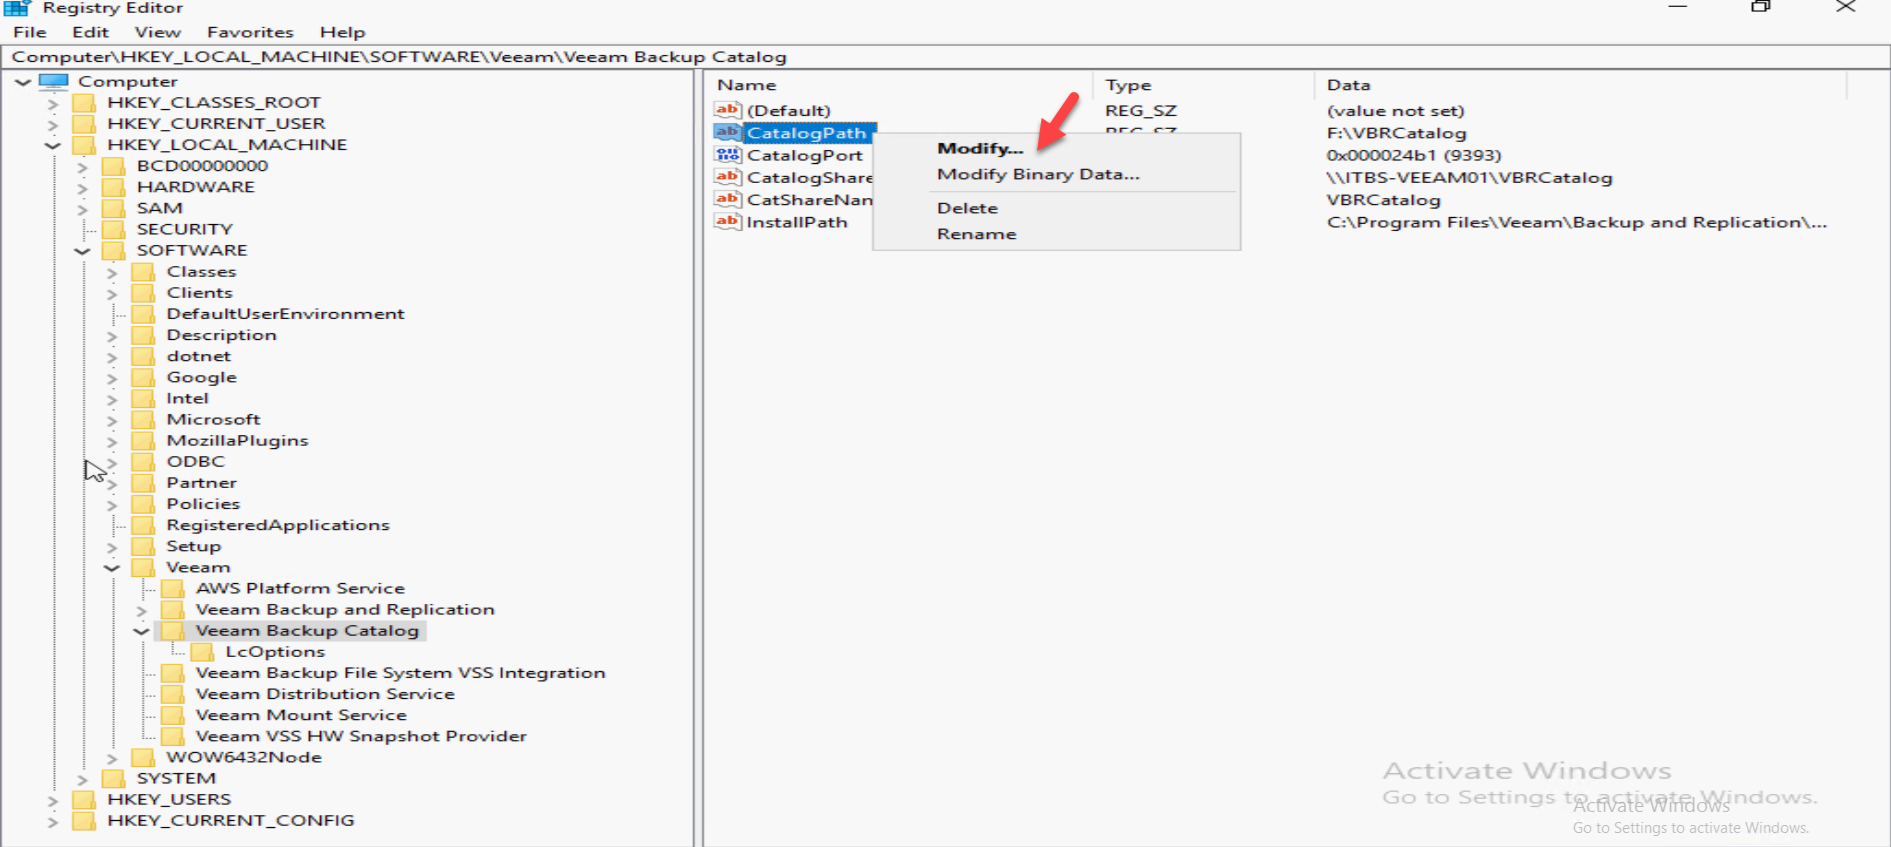The width and height of the screenshot is (1891, 847).
Task: Open the File menu
Action: (30, 32)
